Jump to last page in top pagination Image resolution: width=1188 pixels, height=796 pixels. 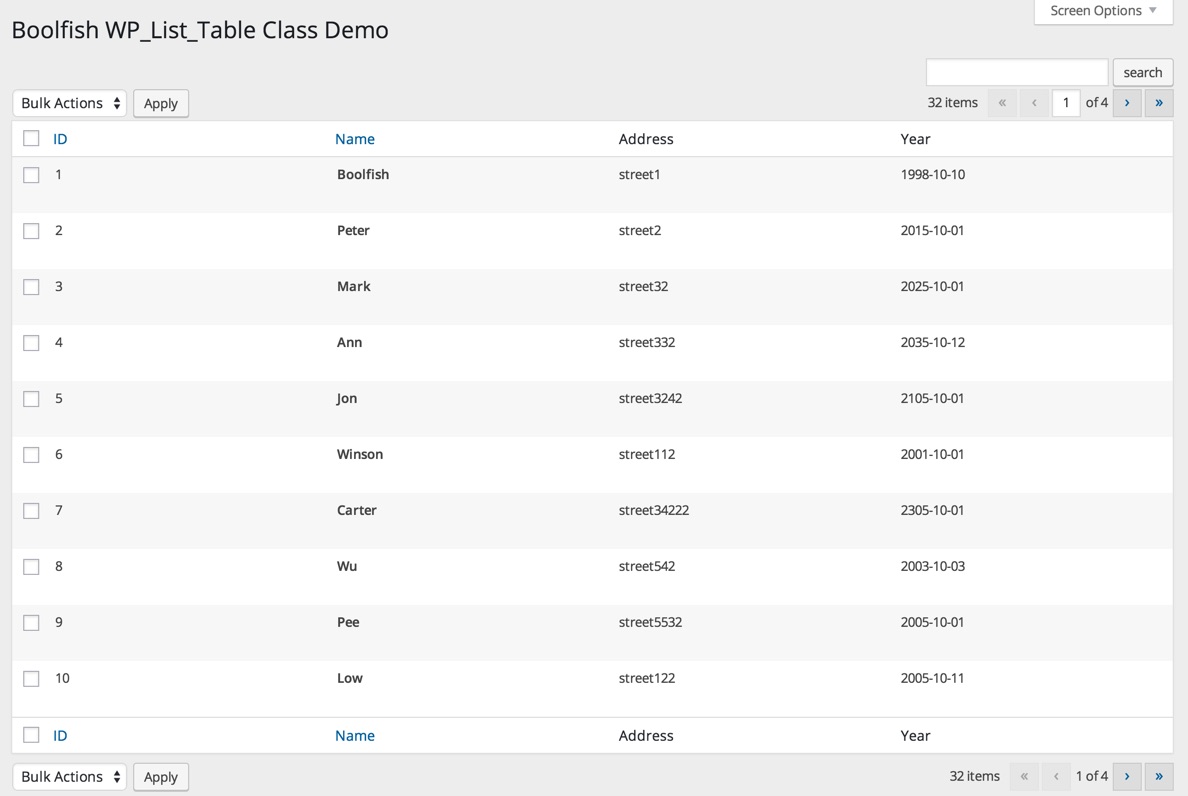1159,103
